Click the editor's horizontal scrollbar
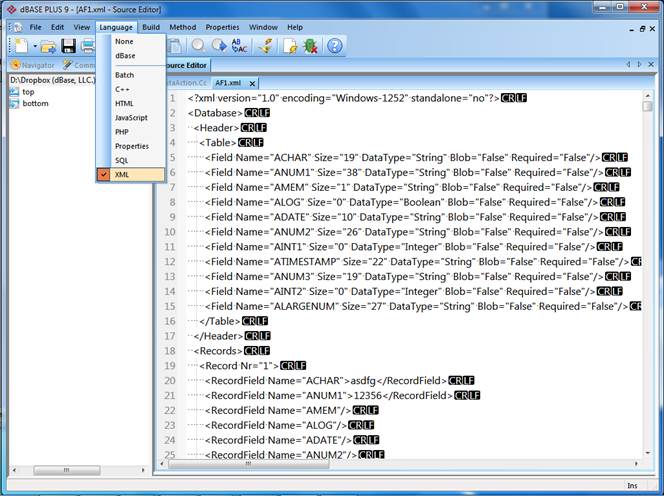The image size is (664, 496). (400, 464)
